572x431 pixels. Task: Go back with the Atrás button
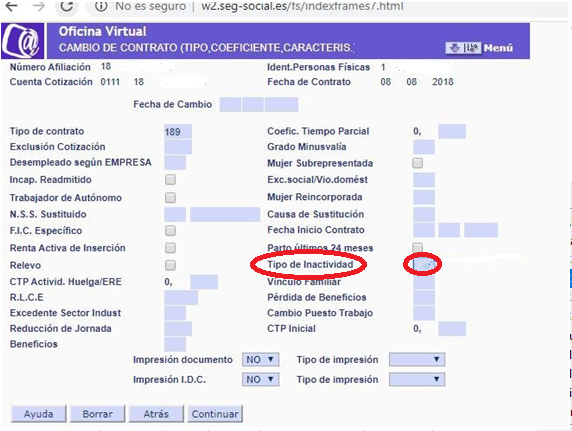pos(156,414)
